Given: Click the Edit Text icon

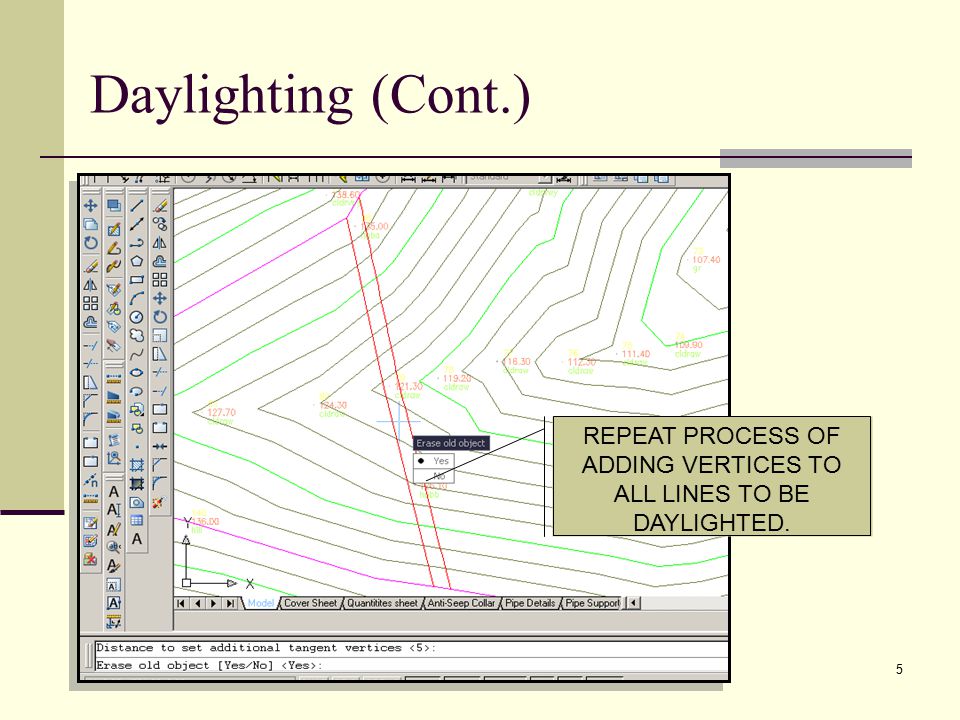Looking at the screenshot, I should [x=113, y=529].
